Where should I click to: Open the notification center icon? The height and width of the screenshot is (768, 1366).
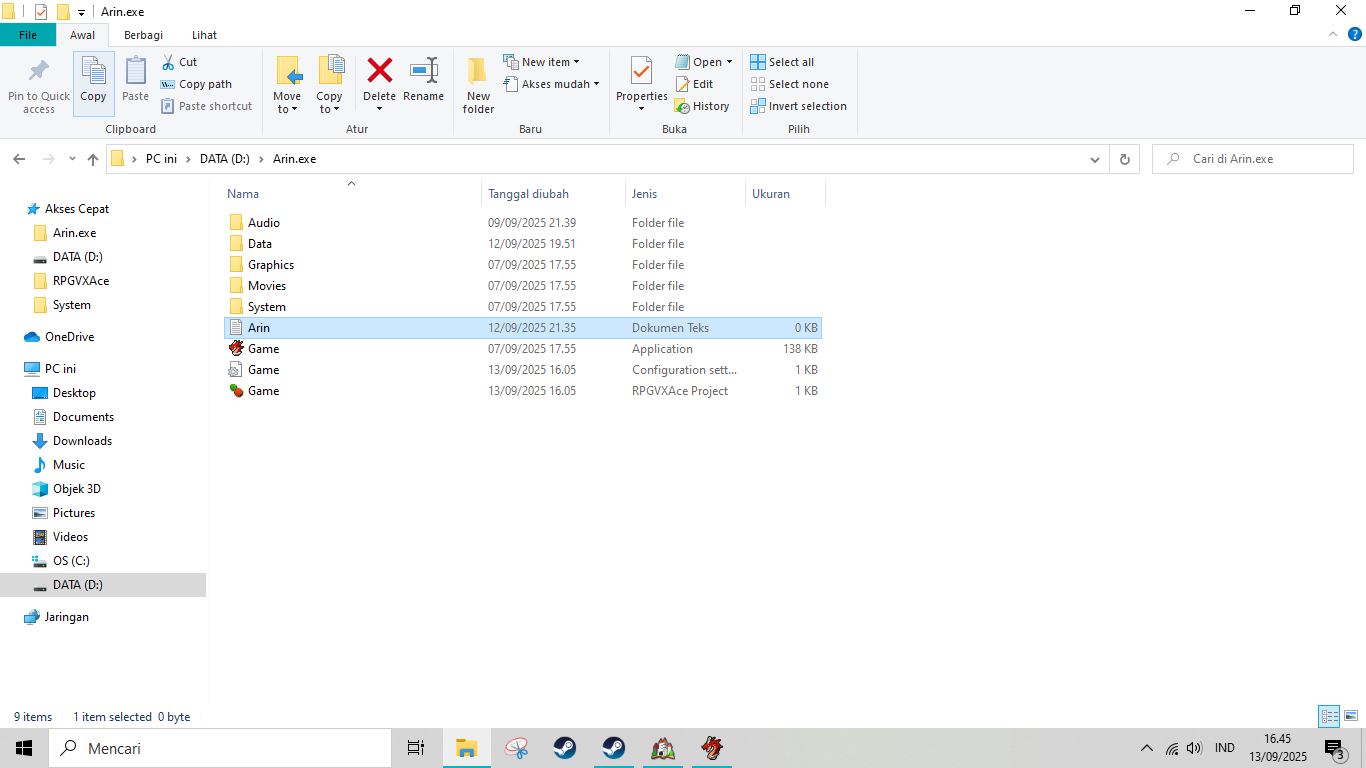point(1334,748)
